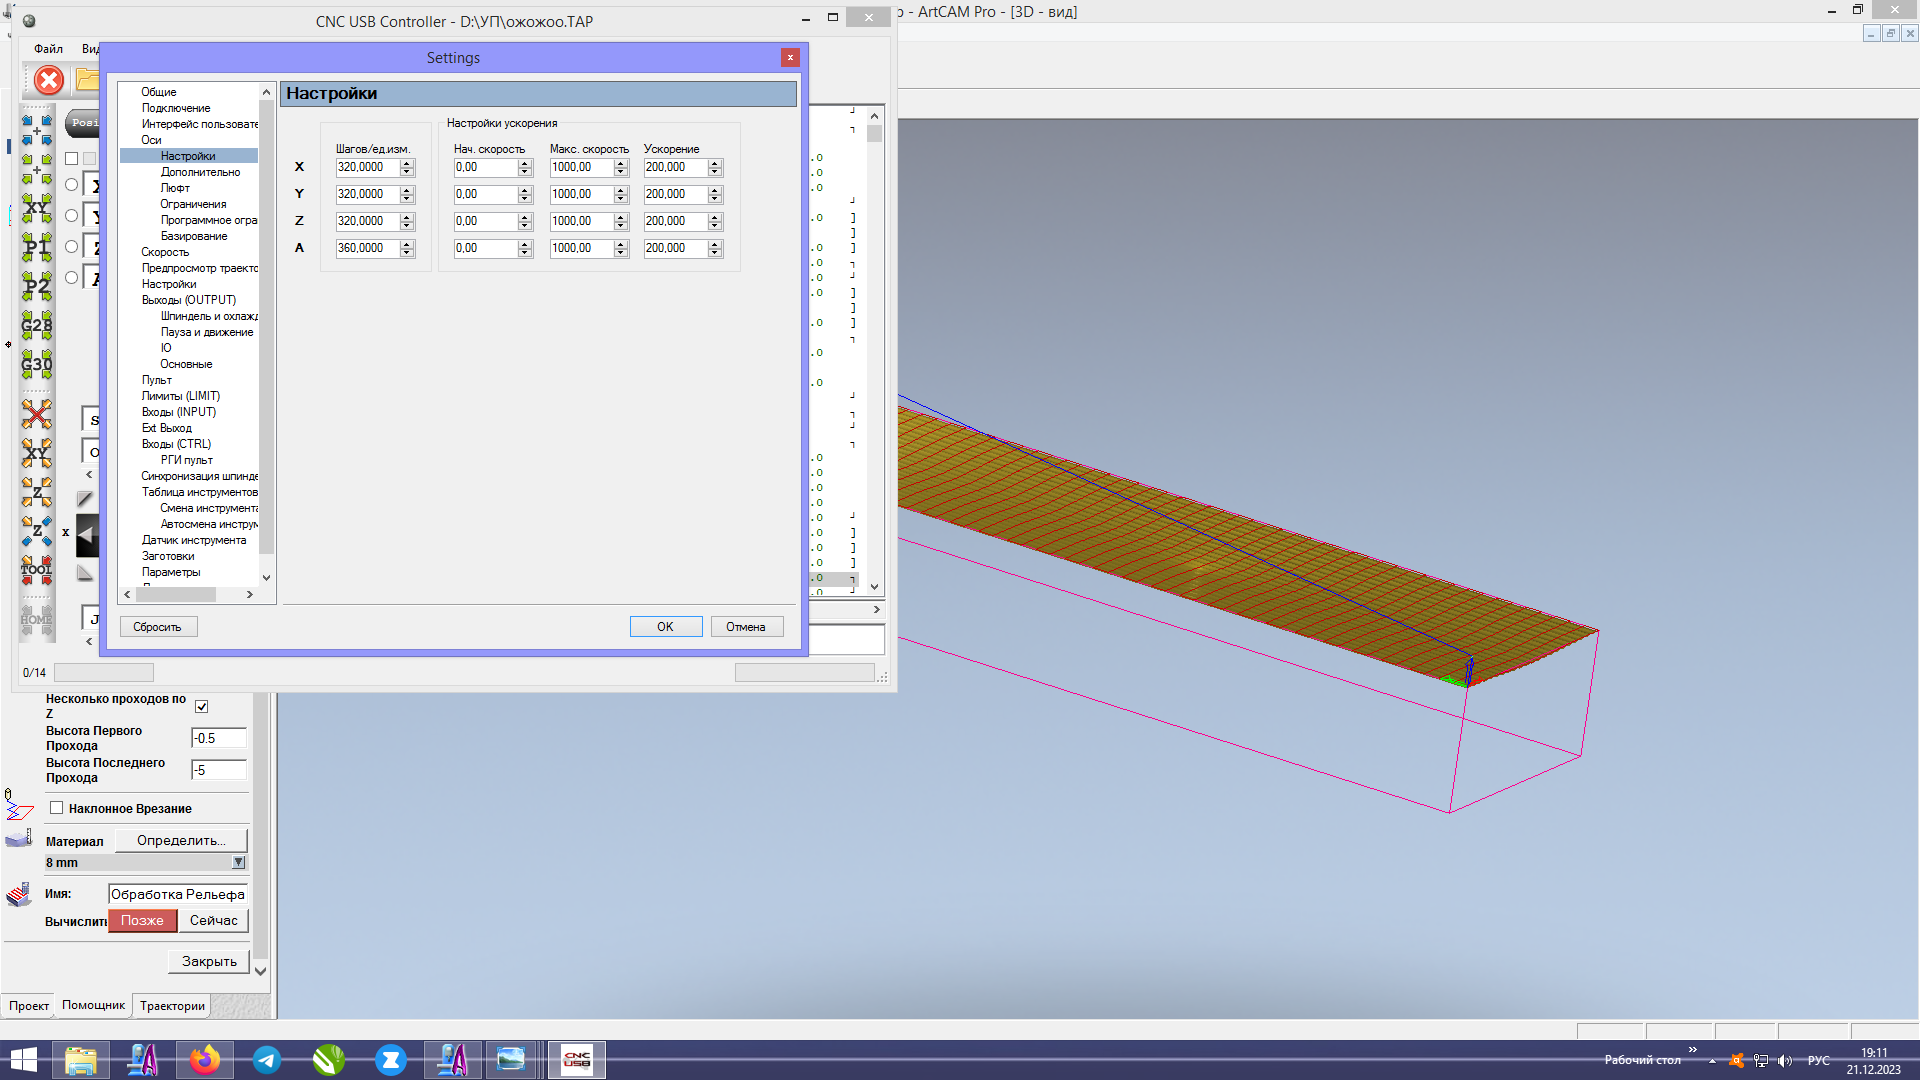Click the P1 go-to-park icon
The width and height of the screenshot is (1920, 1080).
(x=37, y=247)
